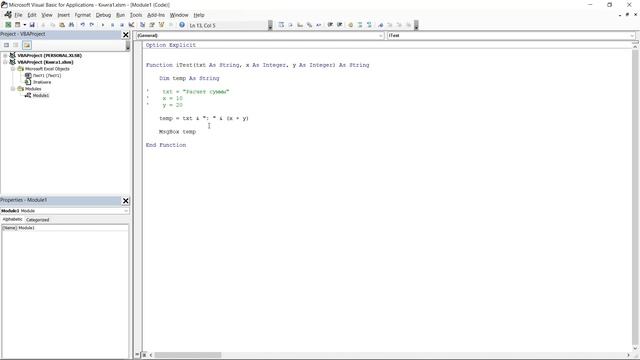The image size is (640, 360).
Task: Click the Indent icon on Edit toolbar
Action: tap(330, 25)
